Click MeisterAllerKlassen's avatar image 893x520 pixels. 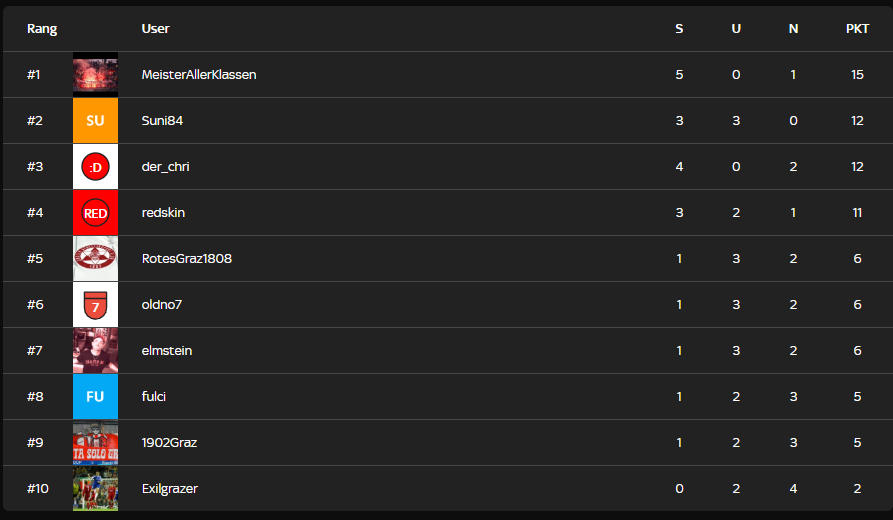[95, 75]
